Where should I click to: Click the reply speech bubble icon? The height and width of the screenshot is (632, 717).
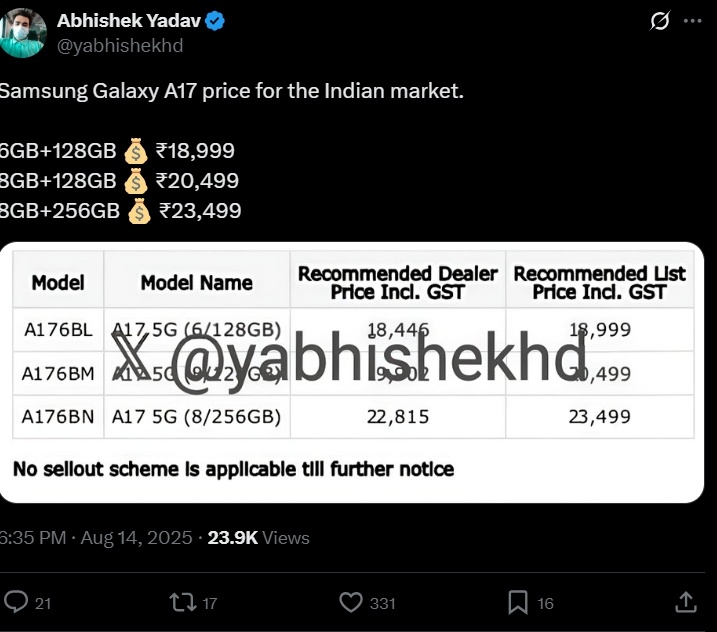pyautogui.click(x=16, y=601)
